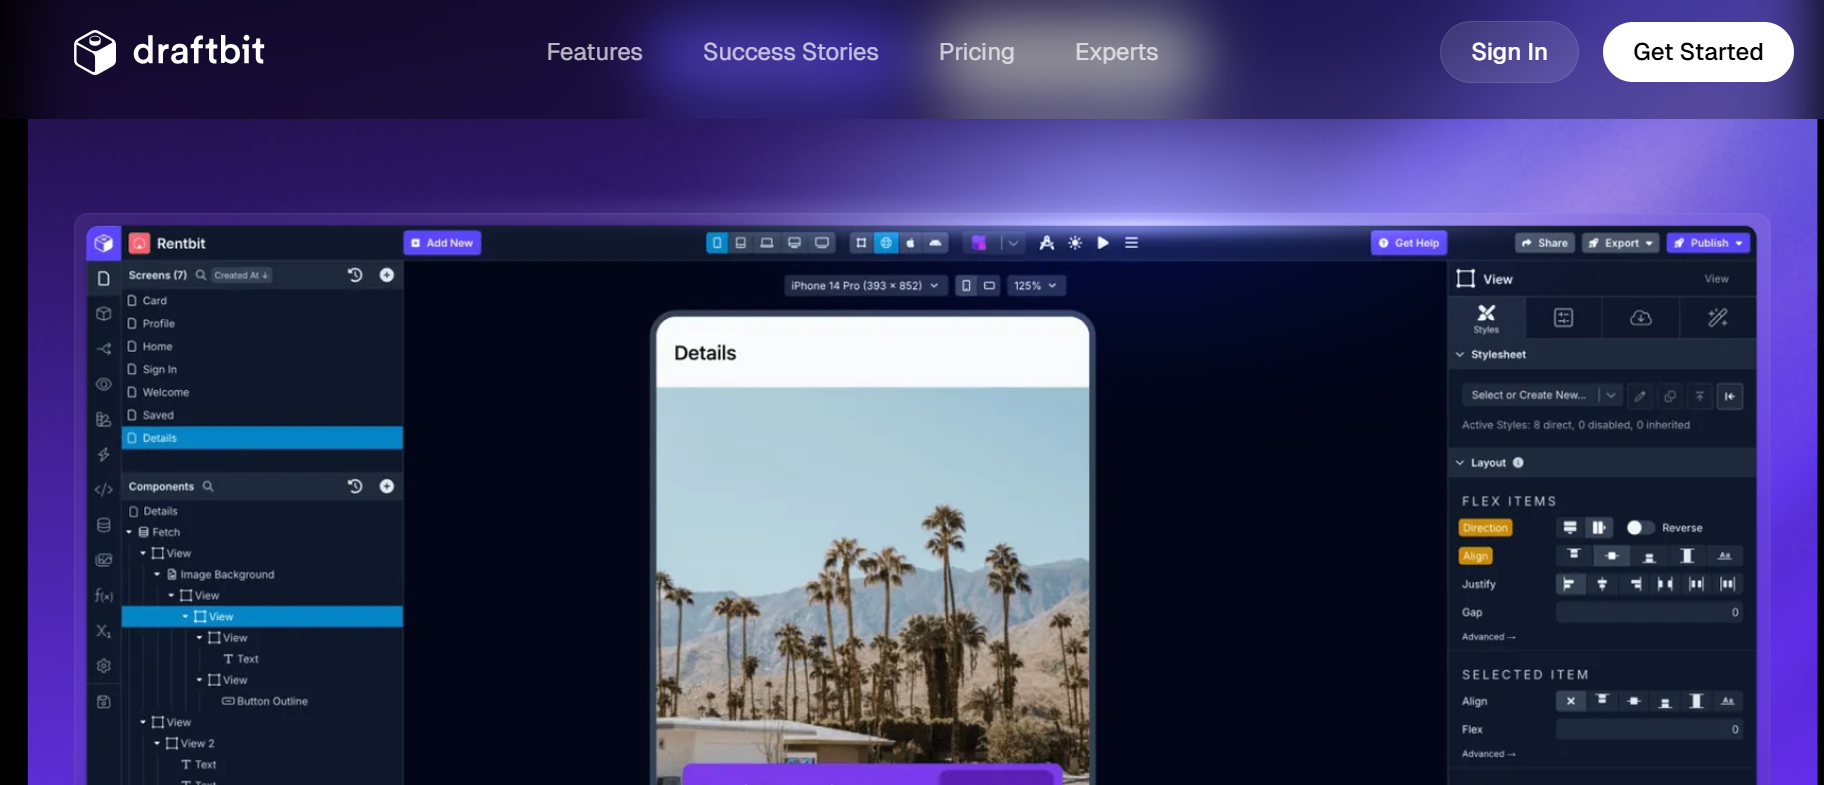
Task: Click the hamburger menu icon in toolbar
Action: click(x=1132, y=243)
